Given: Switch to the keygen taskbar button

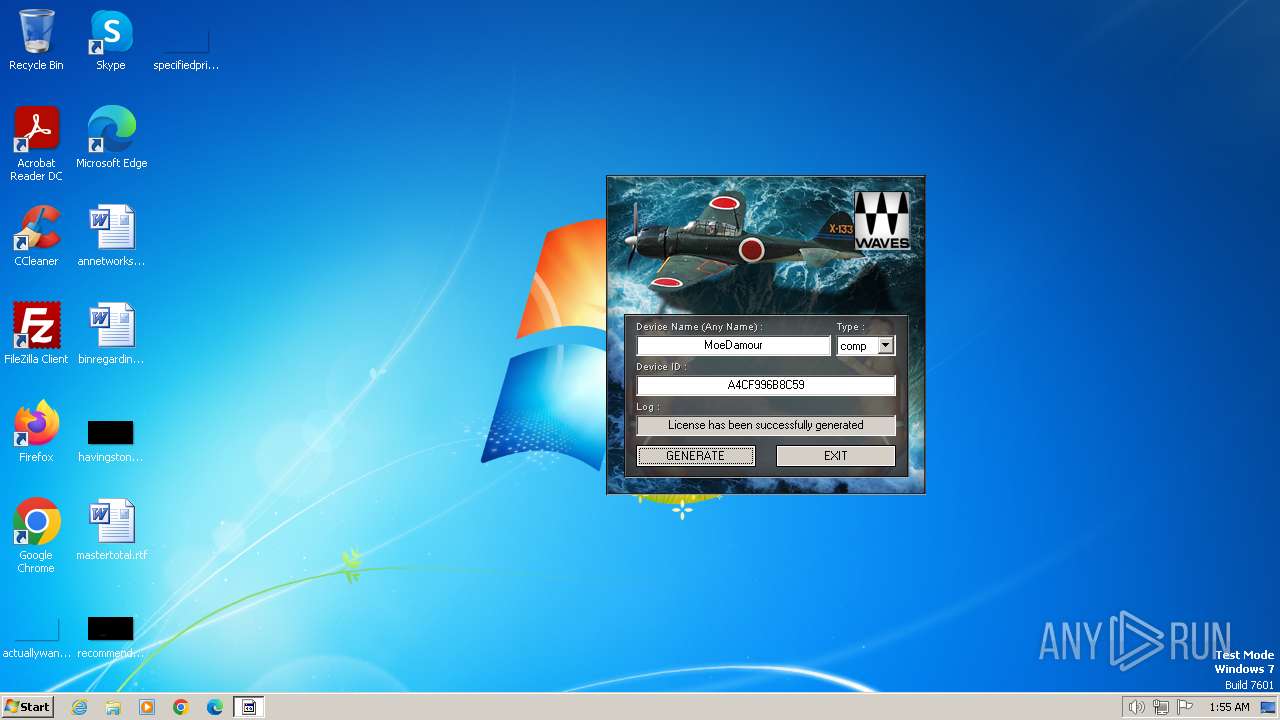Looking at the screenshot, I should pos(249,707).
